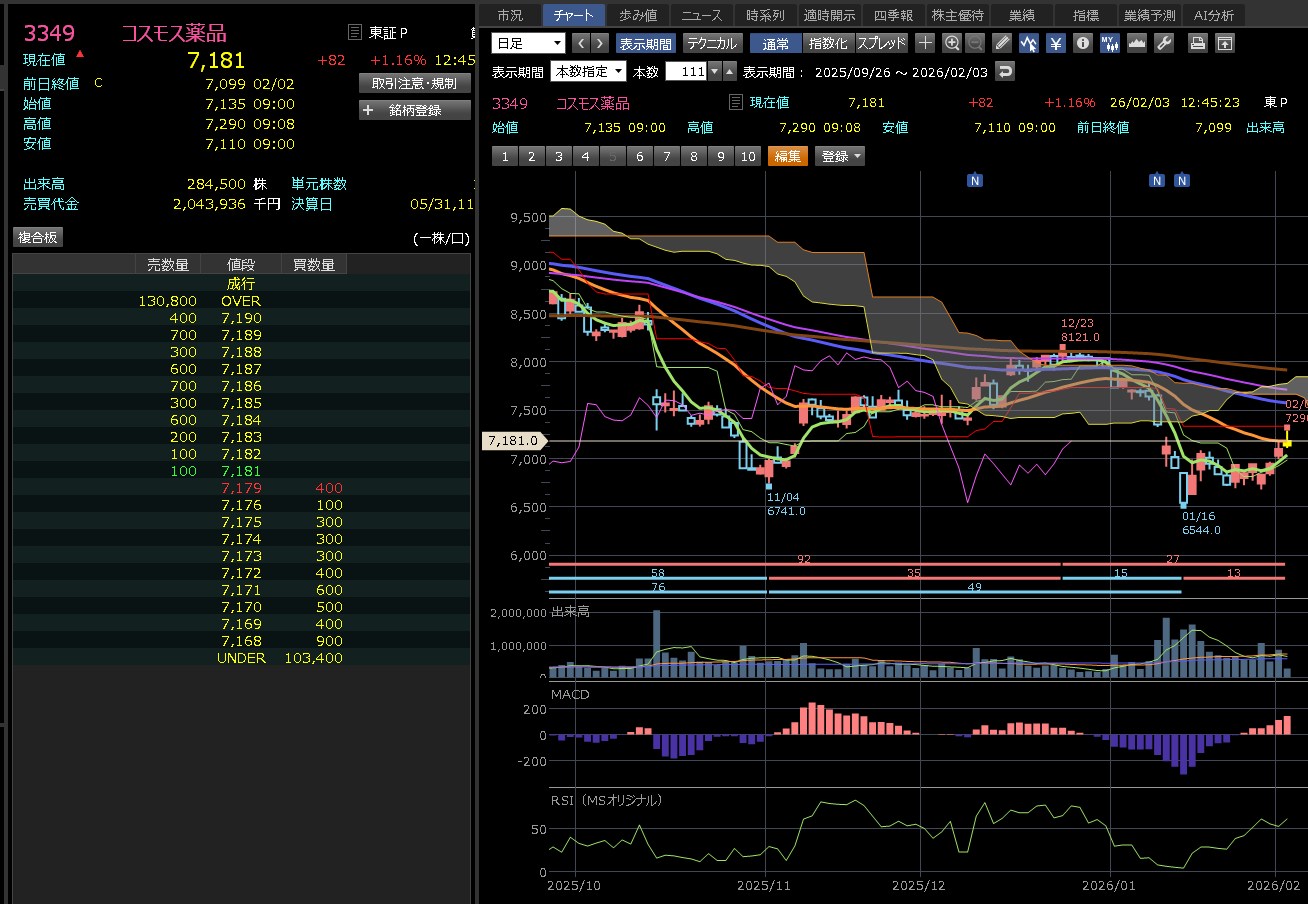Click the yen currency icon in toolbar
The height and width of the screenshot is (904, 1308).
(1056, 43)
